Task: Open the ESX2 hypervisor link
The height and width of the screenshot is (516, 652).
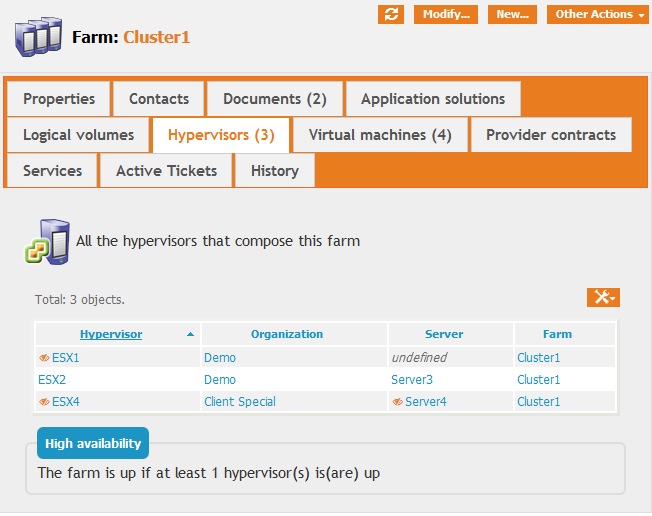Action: (x=52, y=380)
